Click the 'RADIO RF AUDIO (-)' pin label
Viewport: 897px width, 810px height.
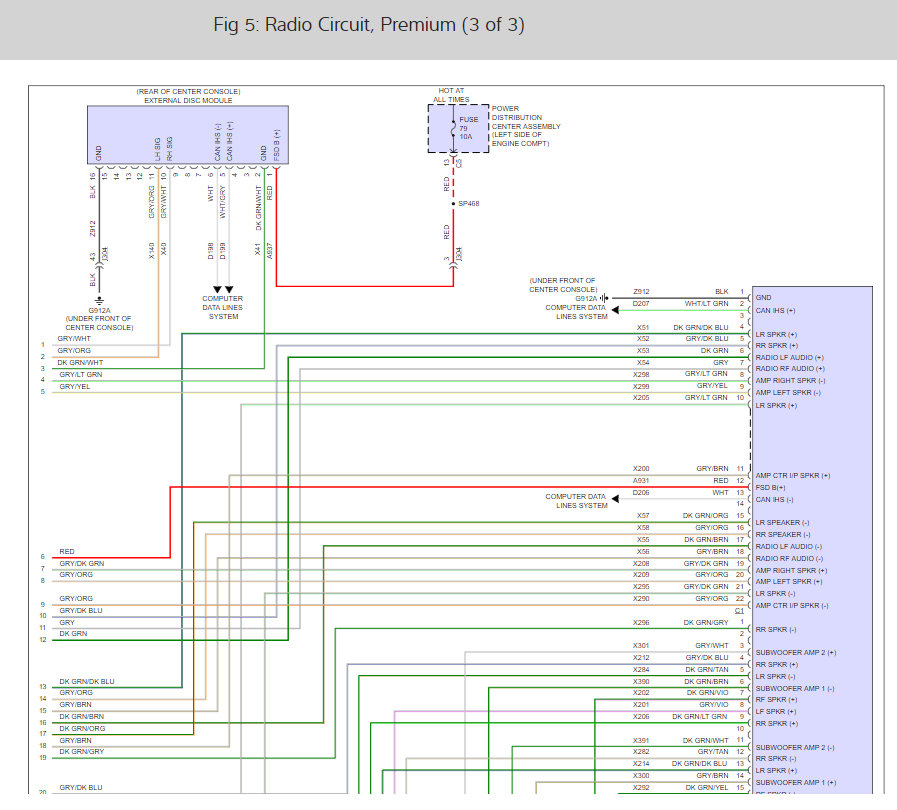pyautogui.click(x=789, y=559)
